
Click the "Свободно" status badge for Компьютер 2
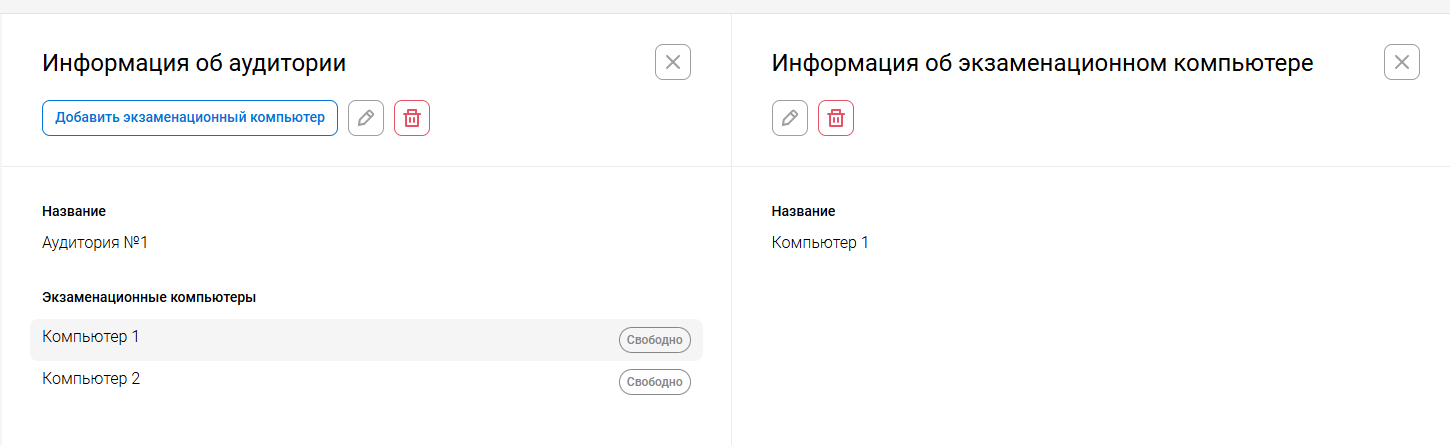click(x=655, y=382)
